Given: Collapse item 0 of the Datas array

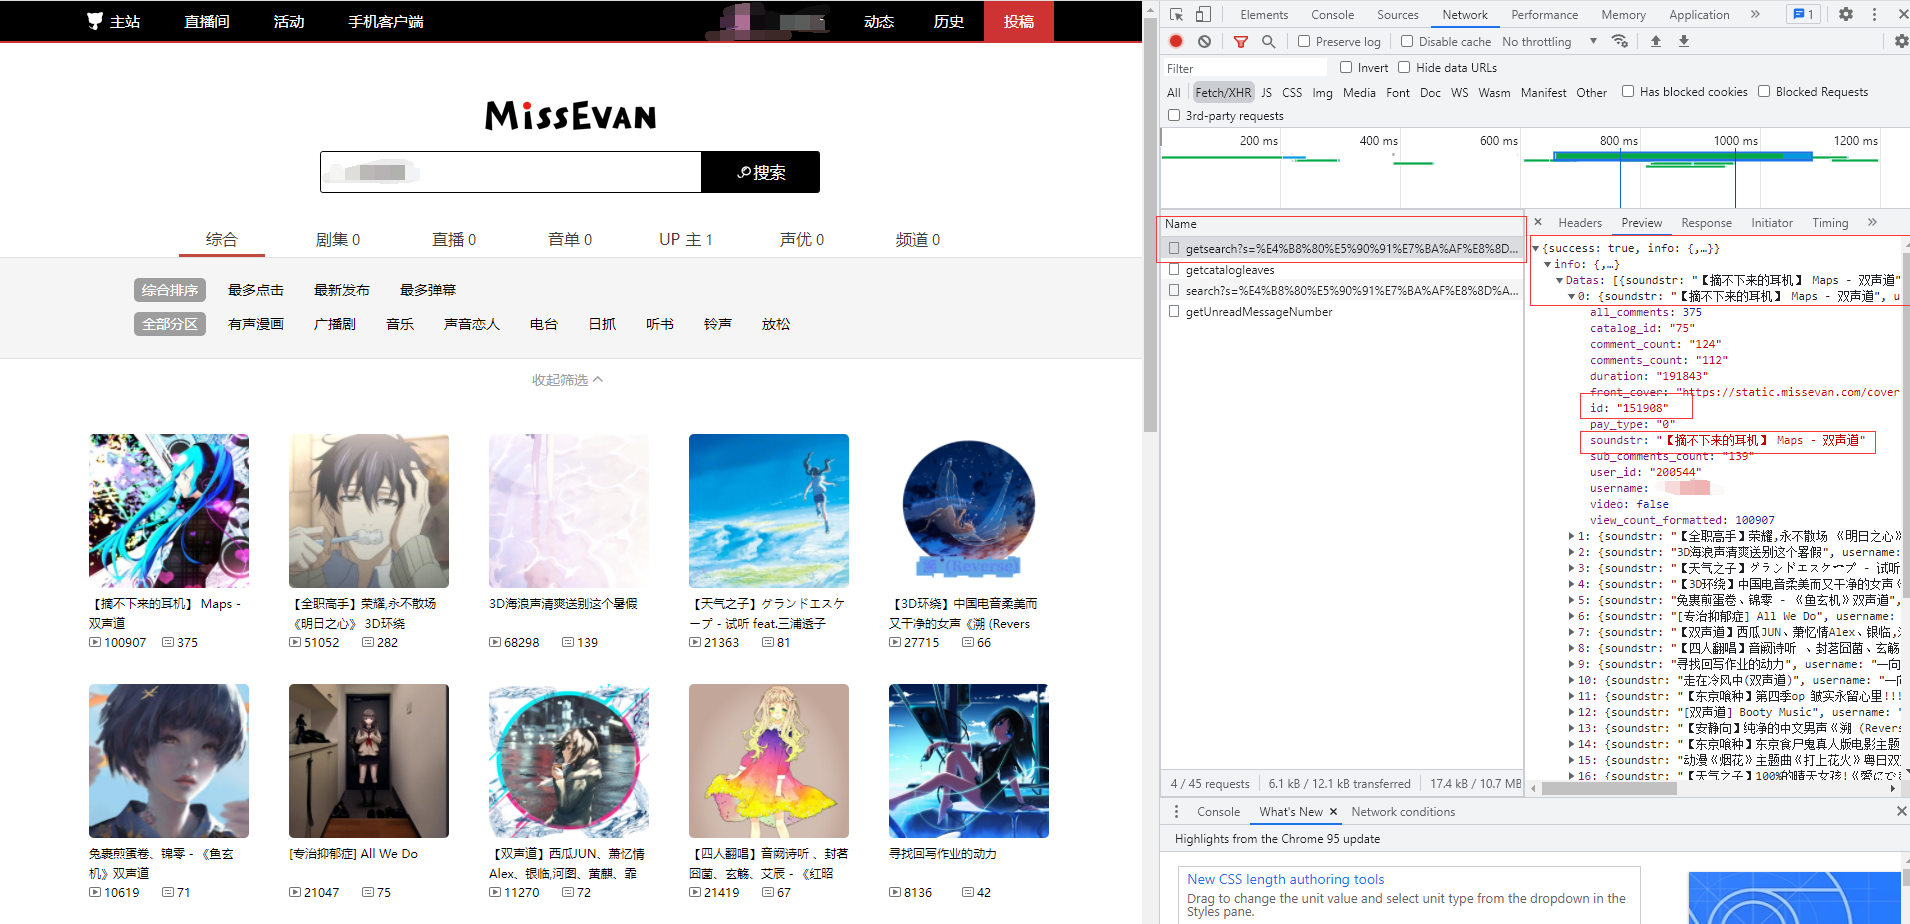Looking at the screenshot, I should coord(1572,296).
